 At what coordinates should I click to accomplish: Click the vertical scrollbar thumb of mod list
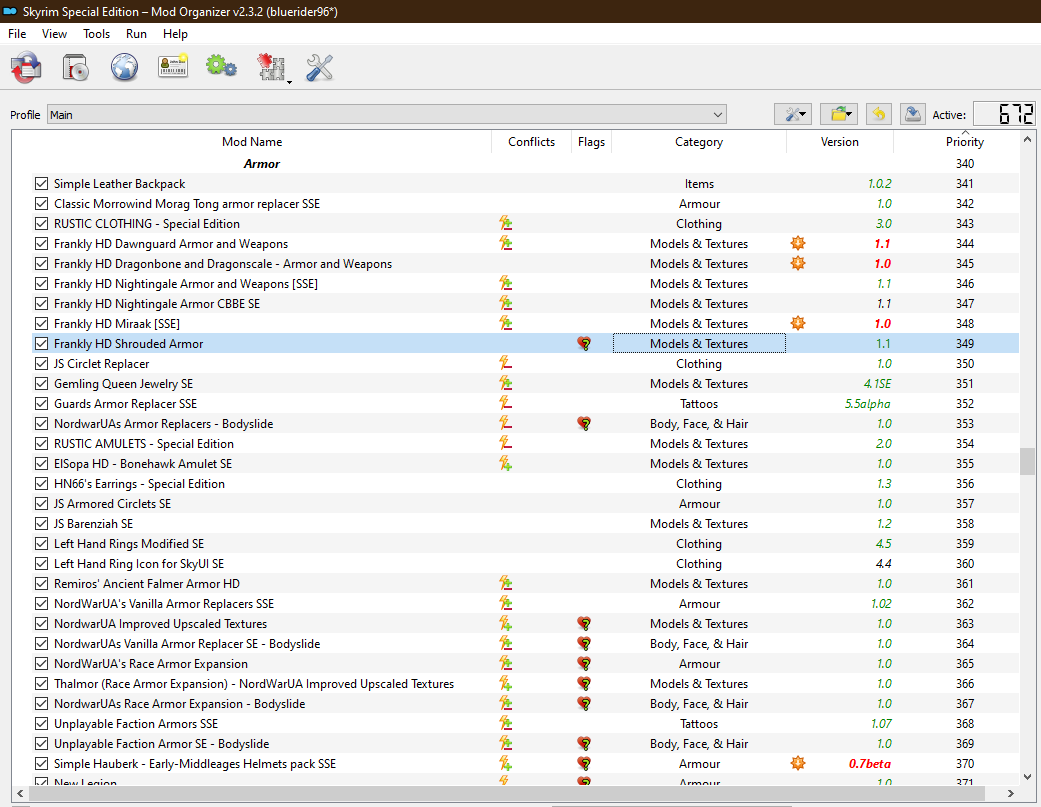coord(1027,461)
